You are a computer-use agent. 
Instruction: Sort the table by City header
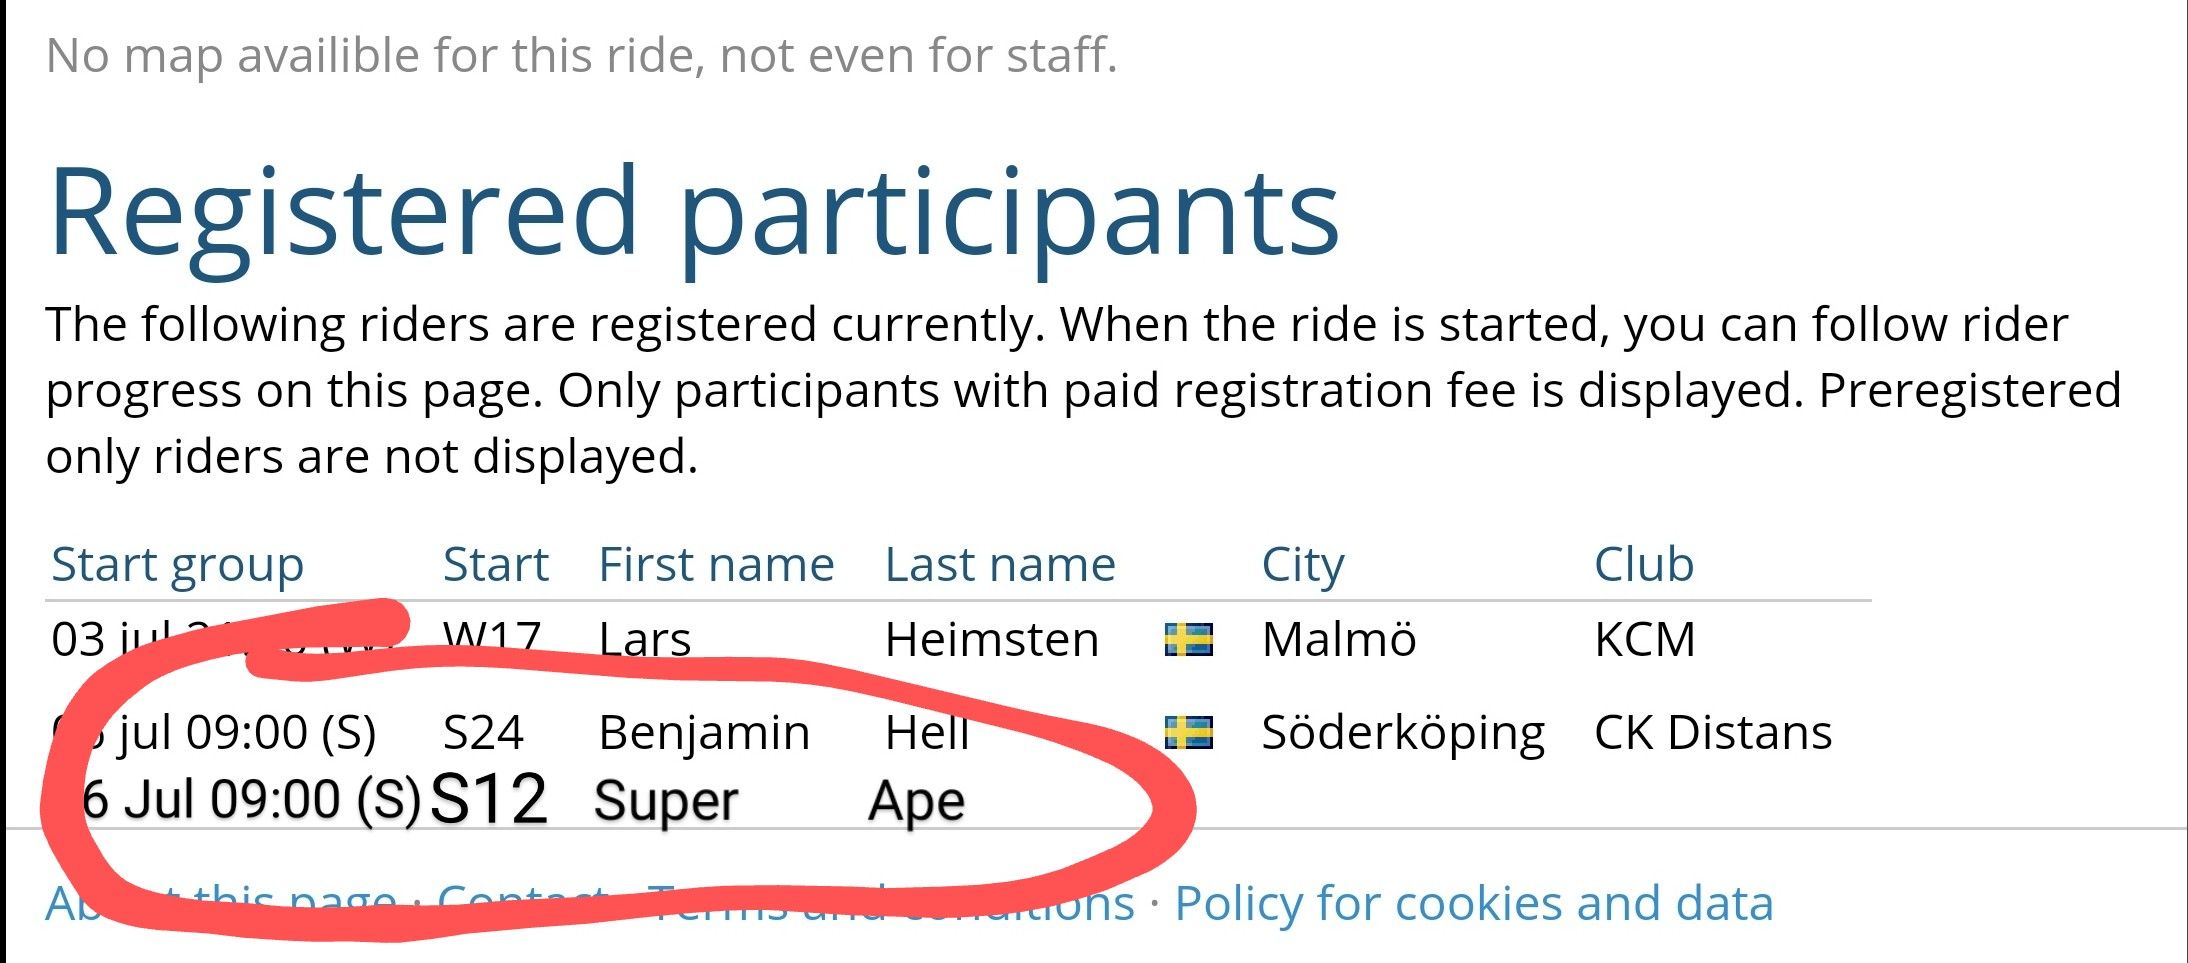(x=1303, y=565)
